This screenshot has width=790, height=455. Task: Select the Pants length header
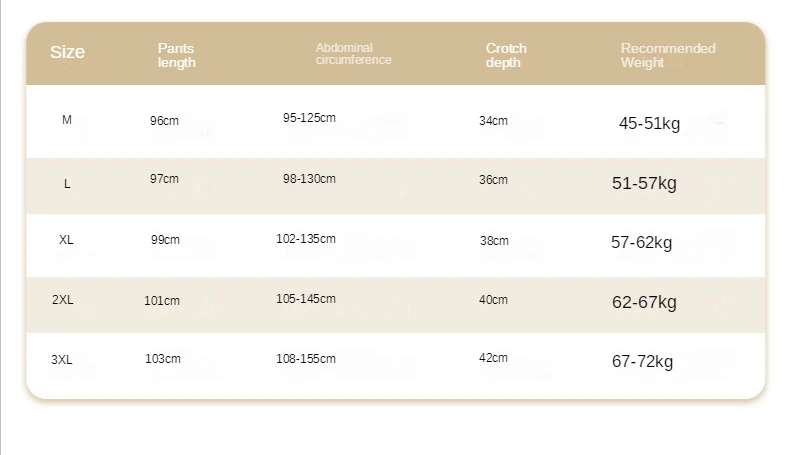[x=176, y=55]
